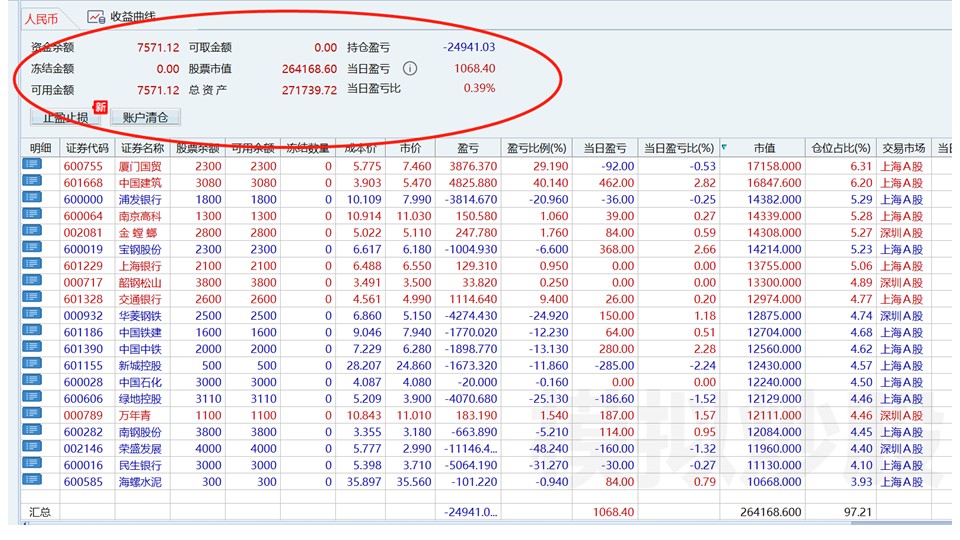960x540 pixels.
Task: Click total market value 264168.600 in 汇总 row
Action: pos(770,512)
